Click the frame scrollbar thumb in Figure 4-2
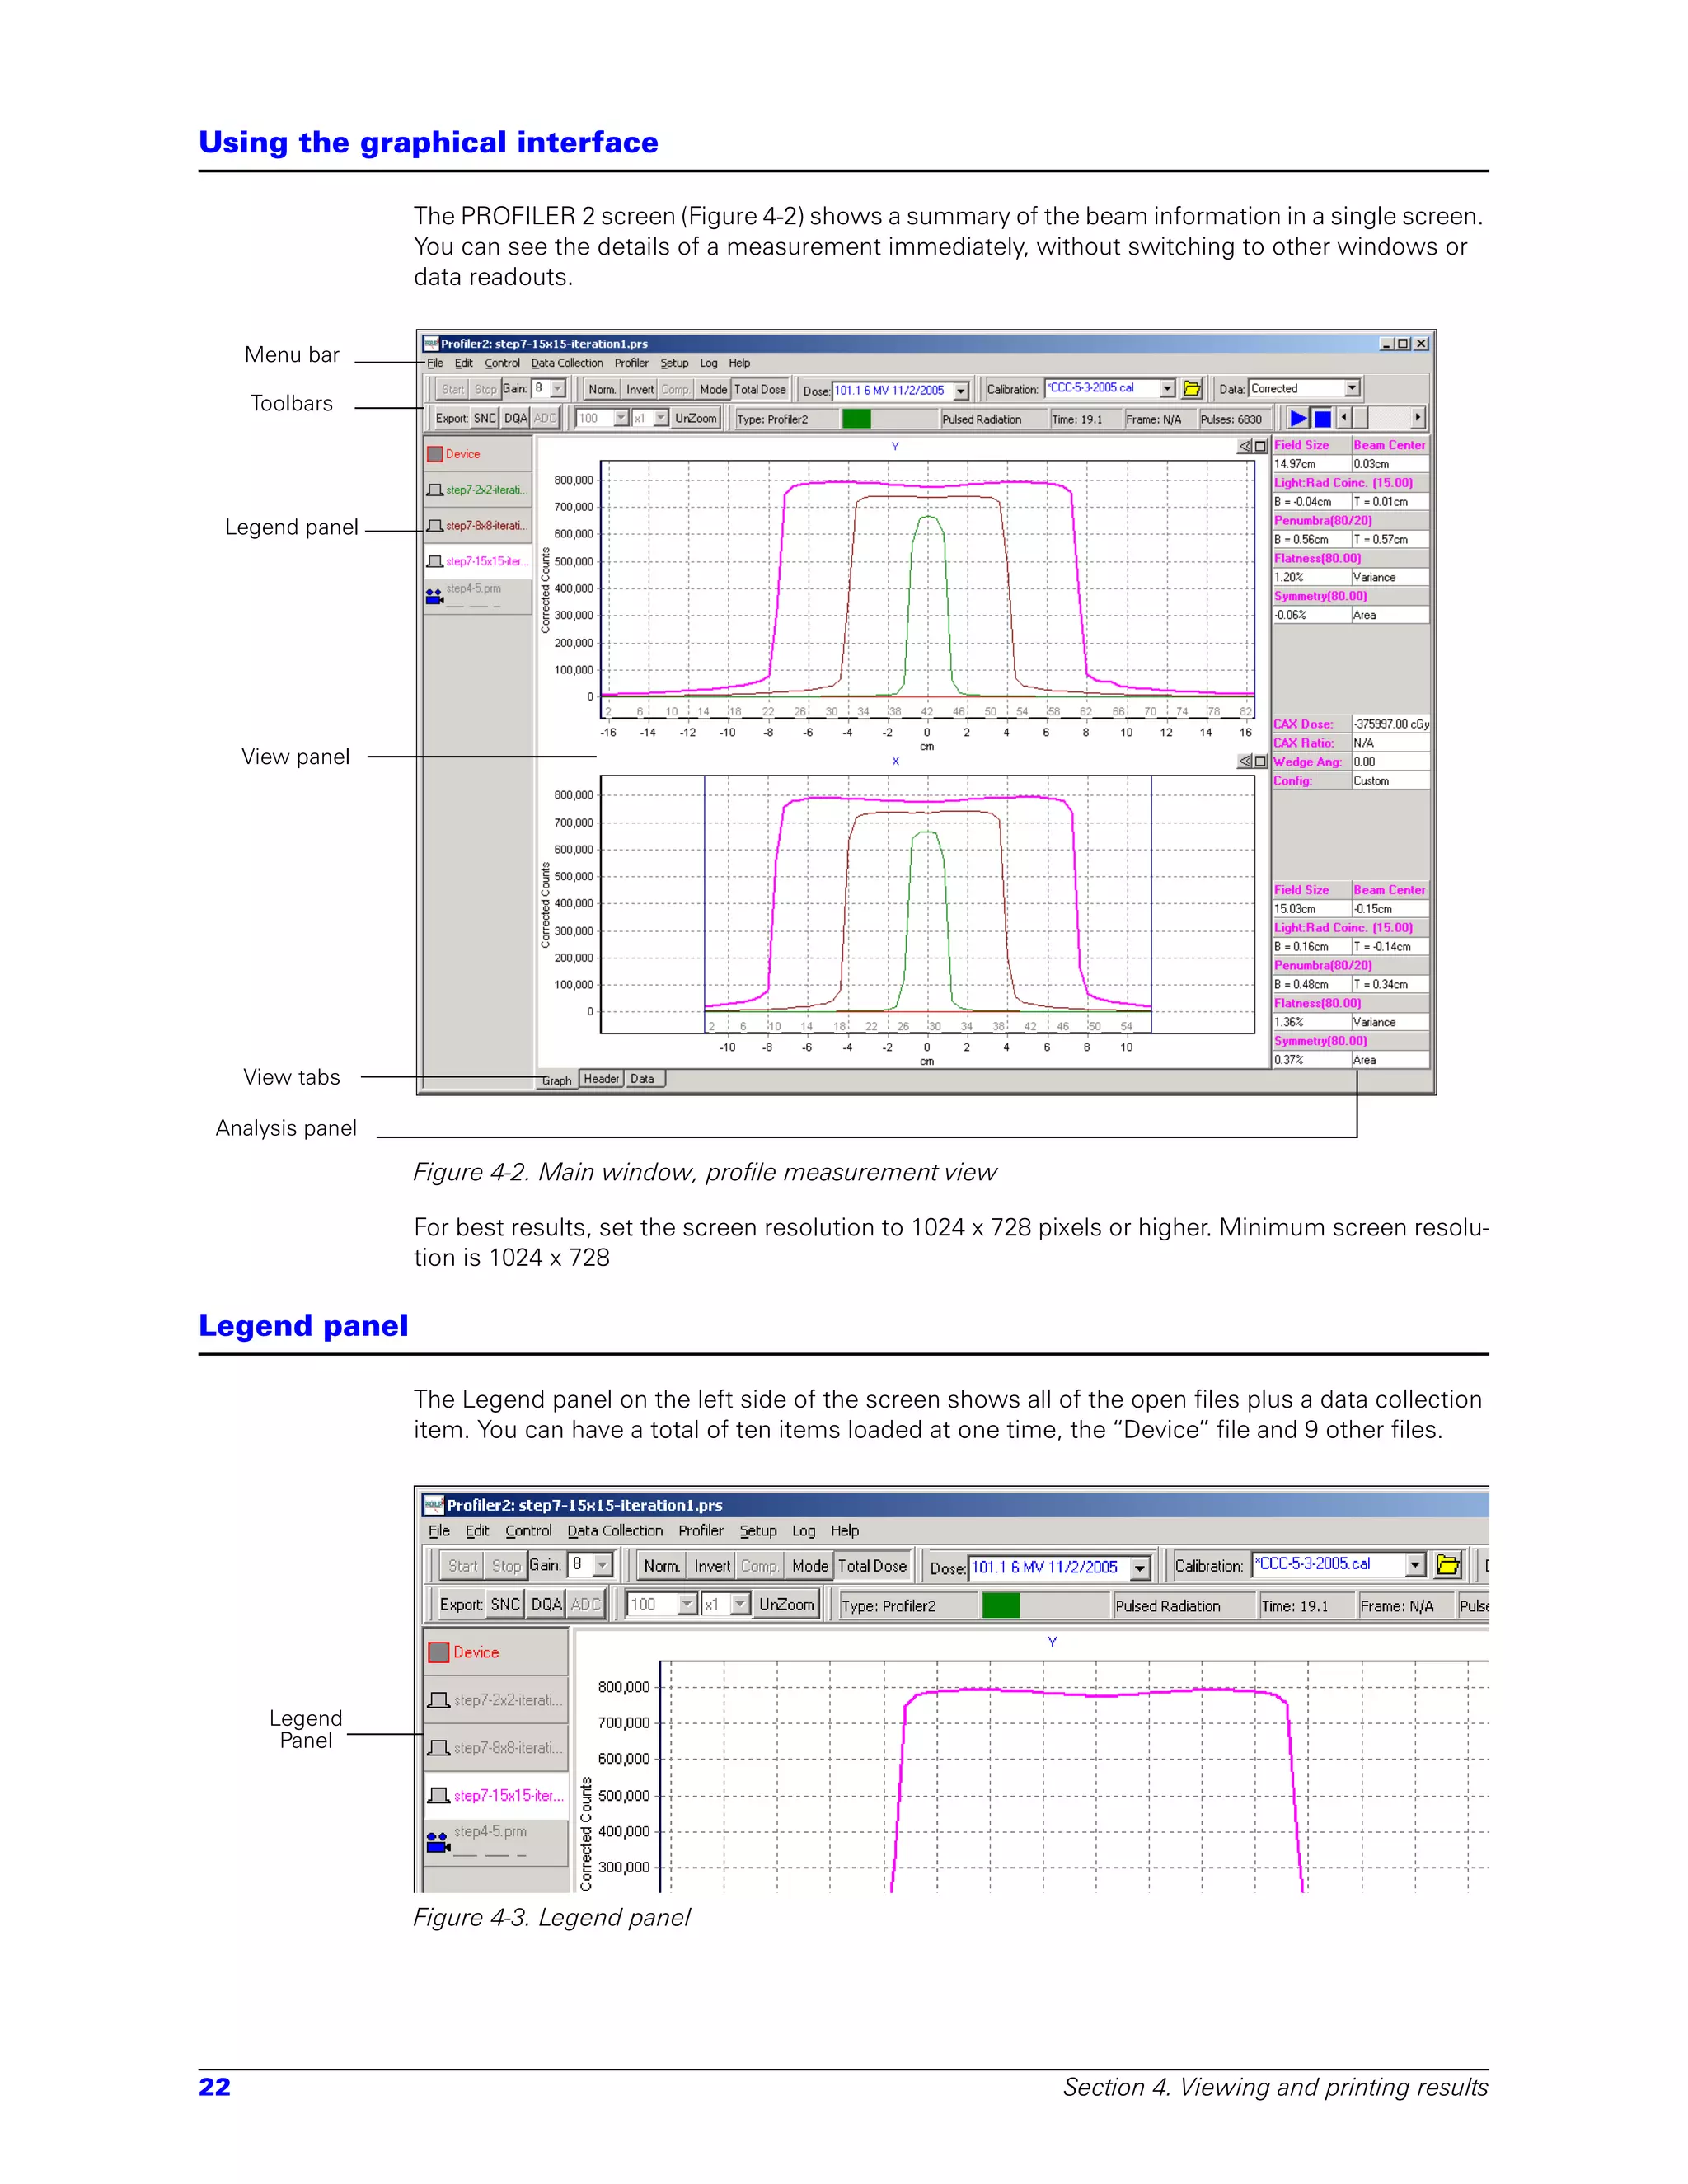The image size is (1688, 2184). 1360,417
